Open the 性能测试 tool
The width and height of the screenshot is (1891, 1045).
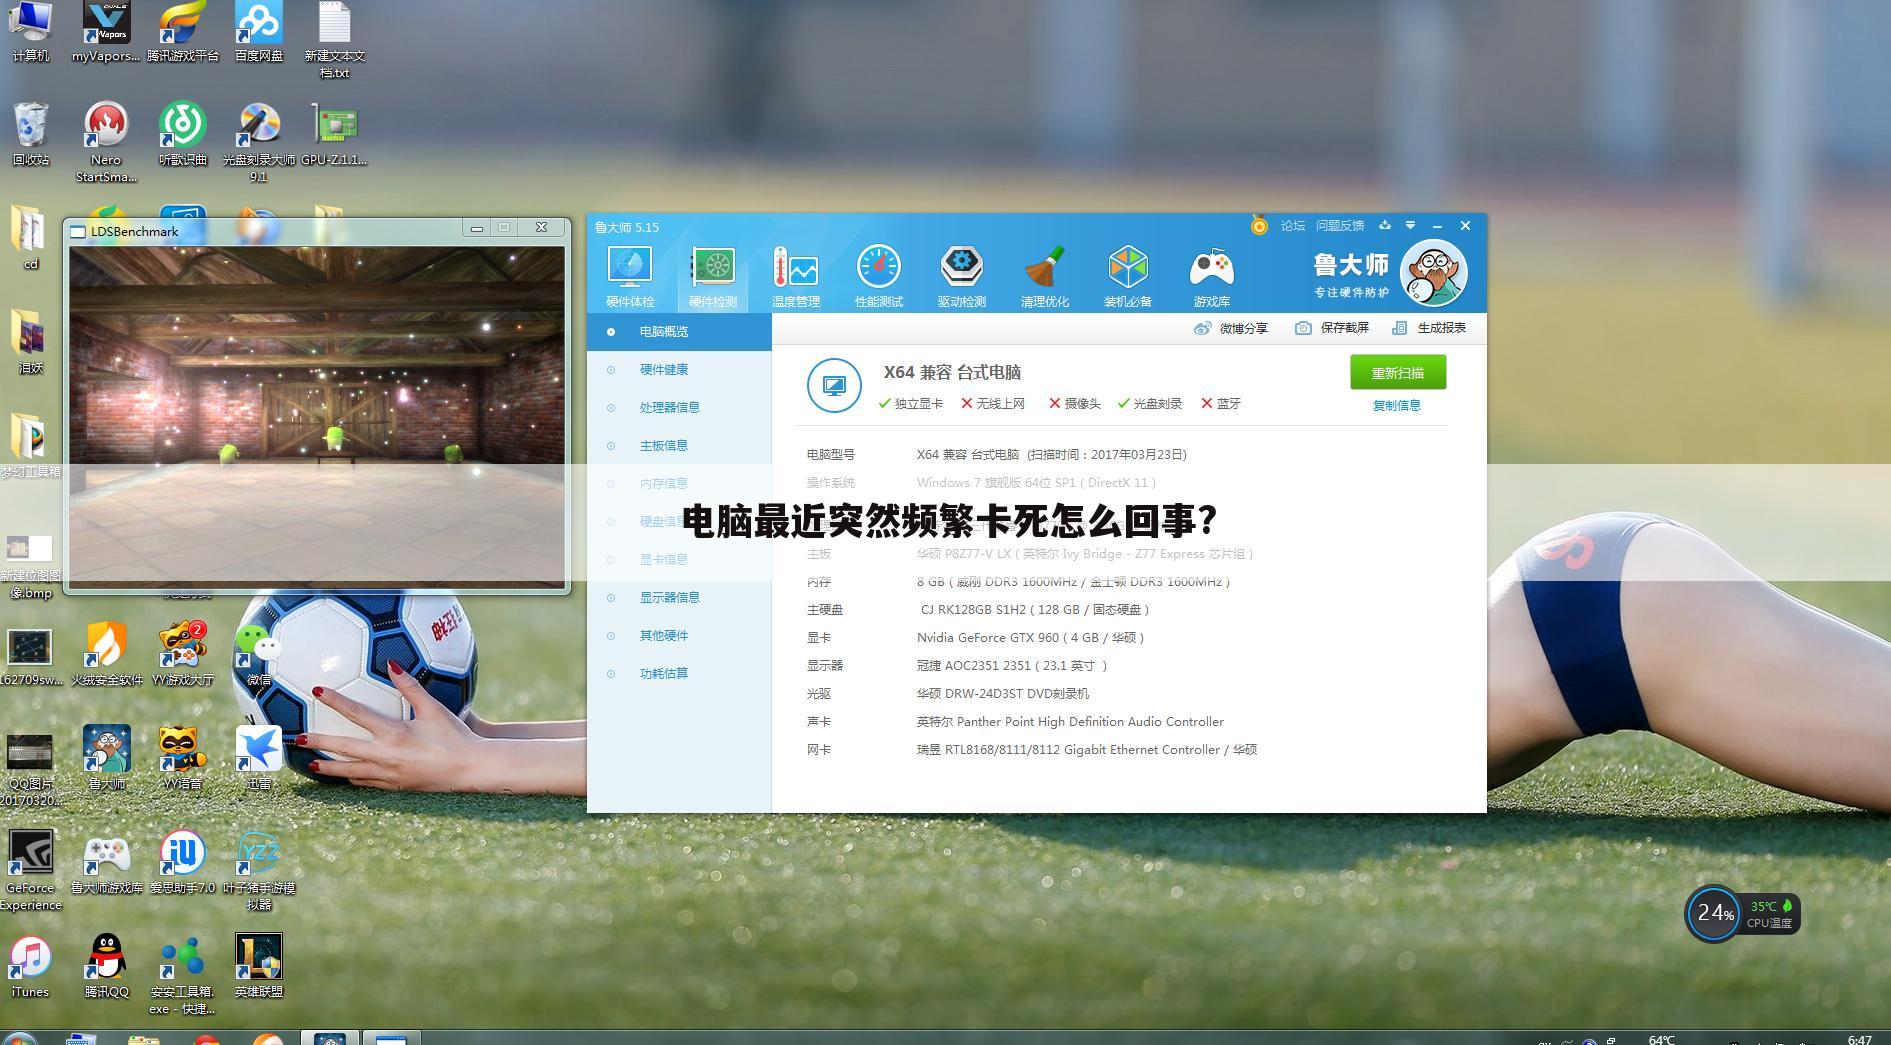(x=878, y=272)
